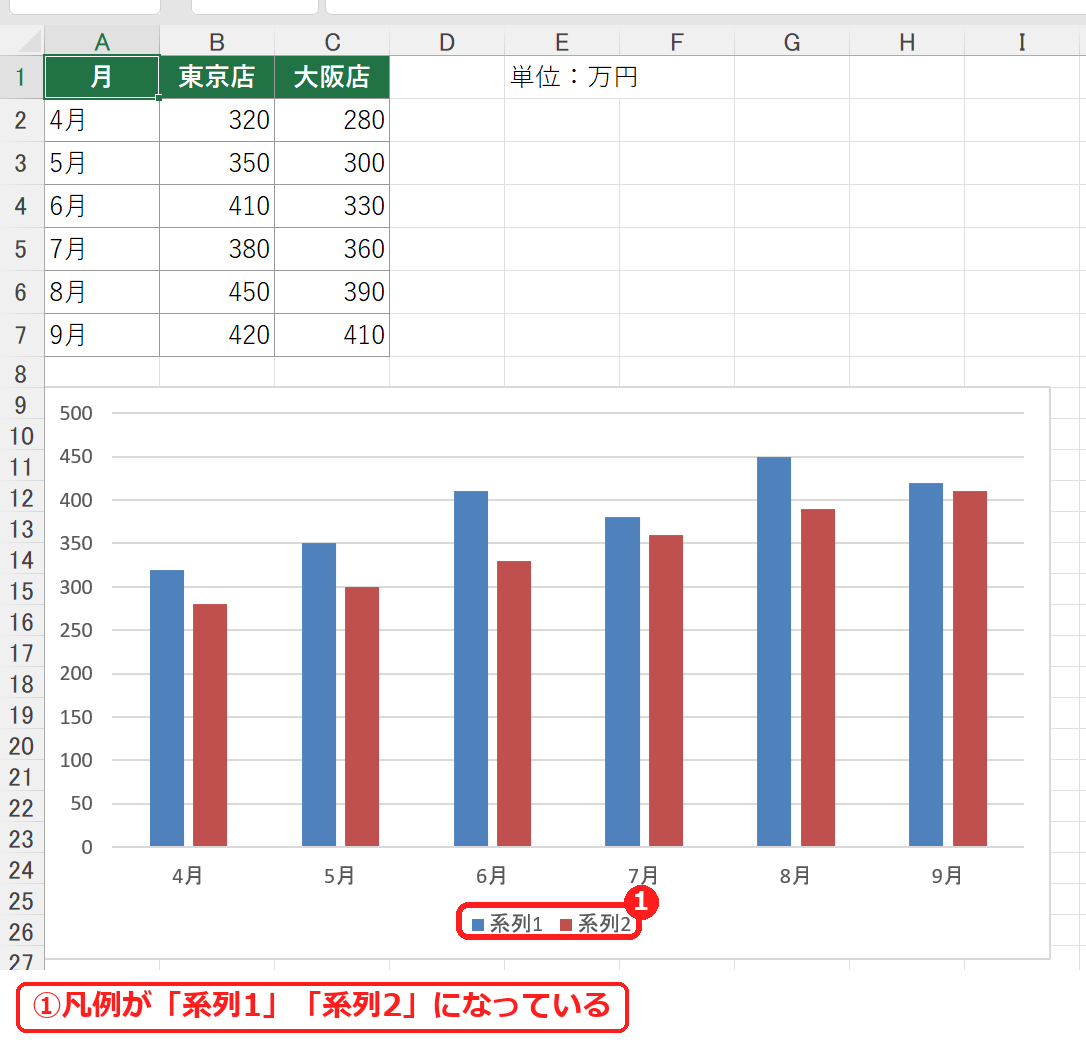Viewport: 1086px width, 1040px height.
Task: Select row 5 header
Action: click(21, 249)
